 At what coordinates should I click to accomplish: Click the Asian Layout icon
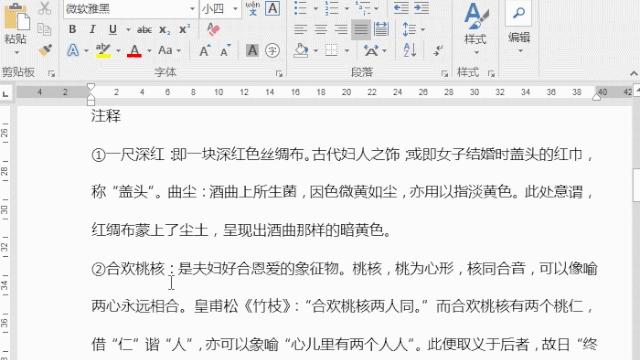pos(371,51)
